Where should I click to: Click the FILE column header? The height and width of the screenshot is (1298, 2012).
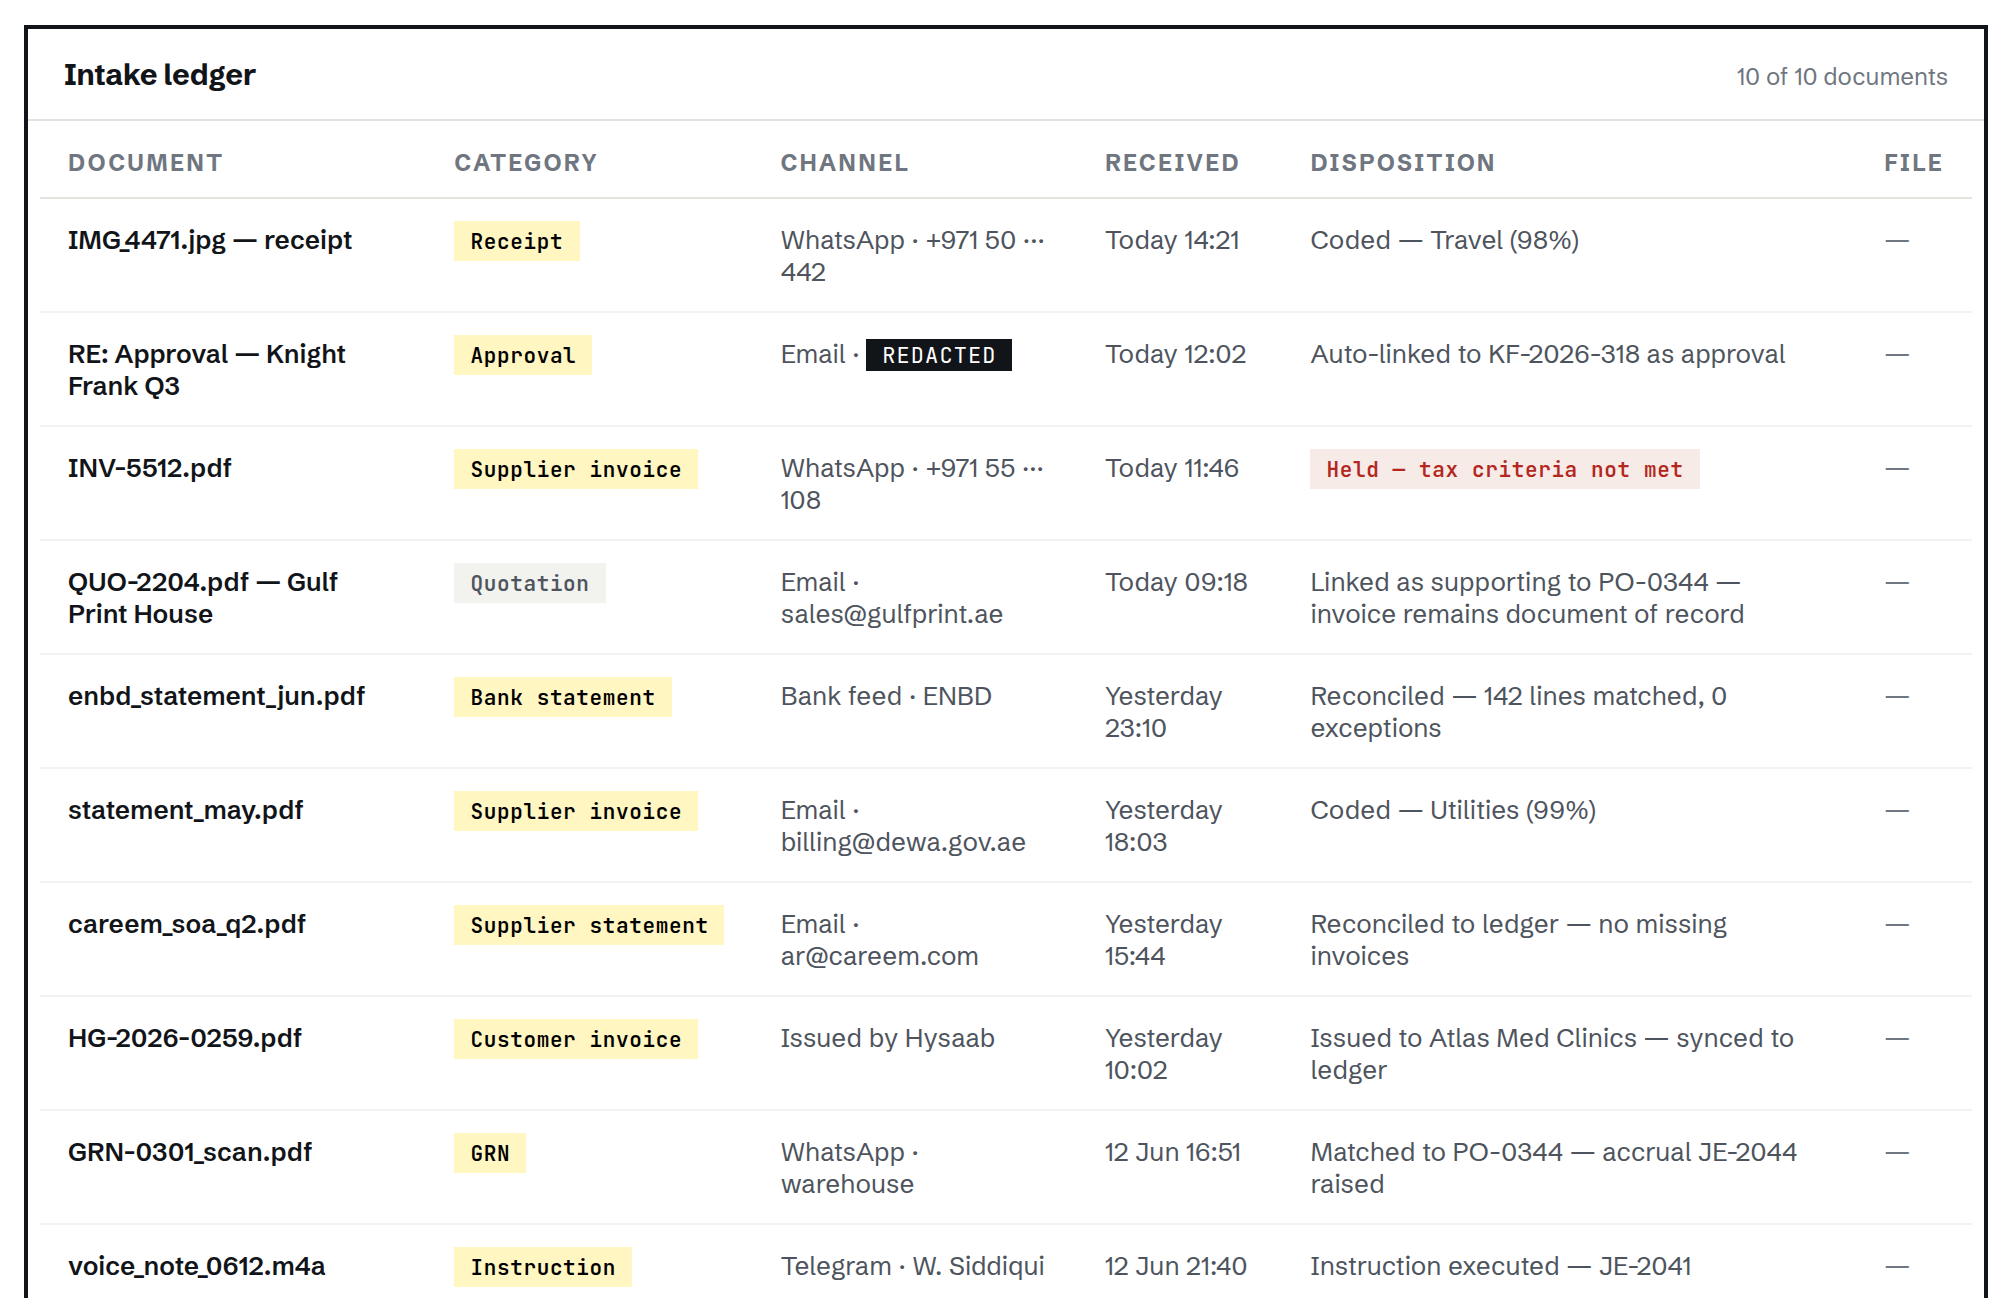(1913, 163)
